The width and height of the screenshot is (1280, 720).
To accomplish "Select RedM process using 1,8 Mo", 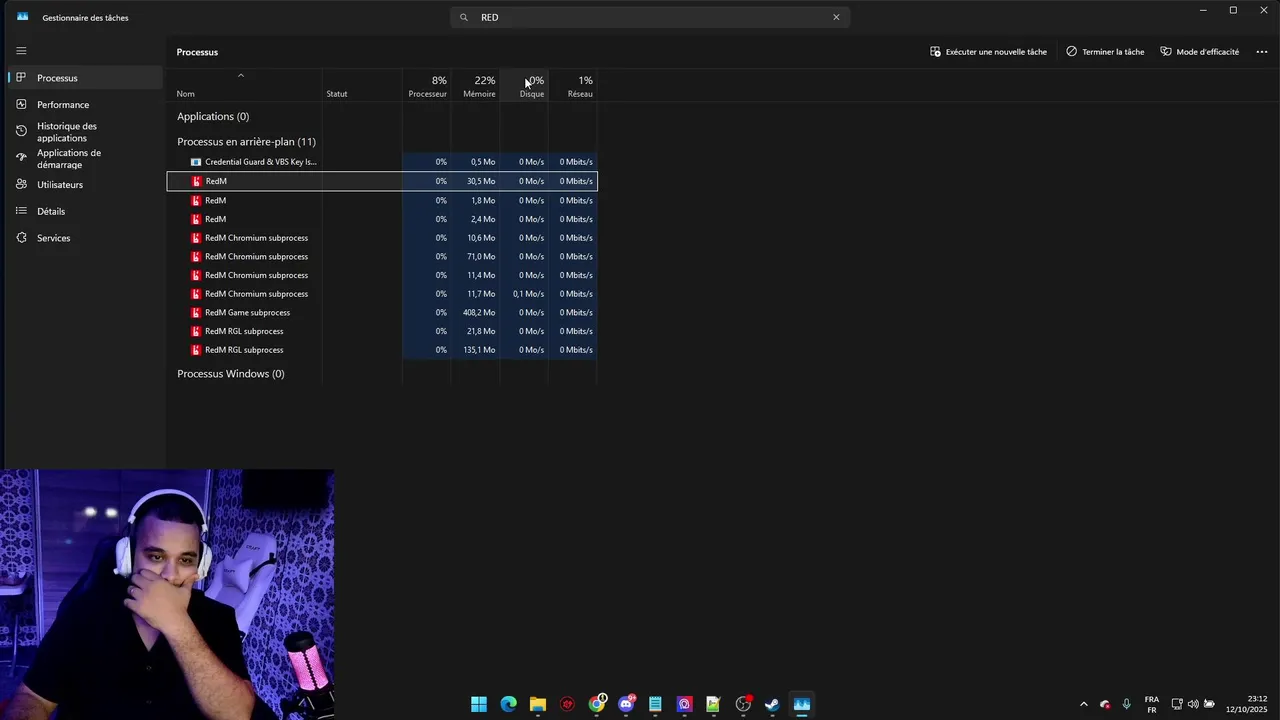I will (x=382, y=200).
